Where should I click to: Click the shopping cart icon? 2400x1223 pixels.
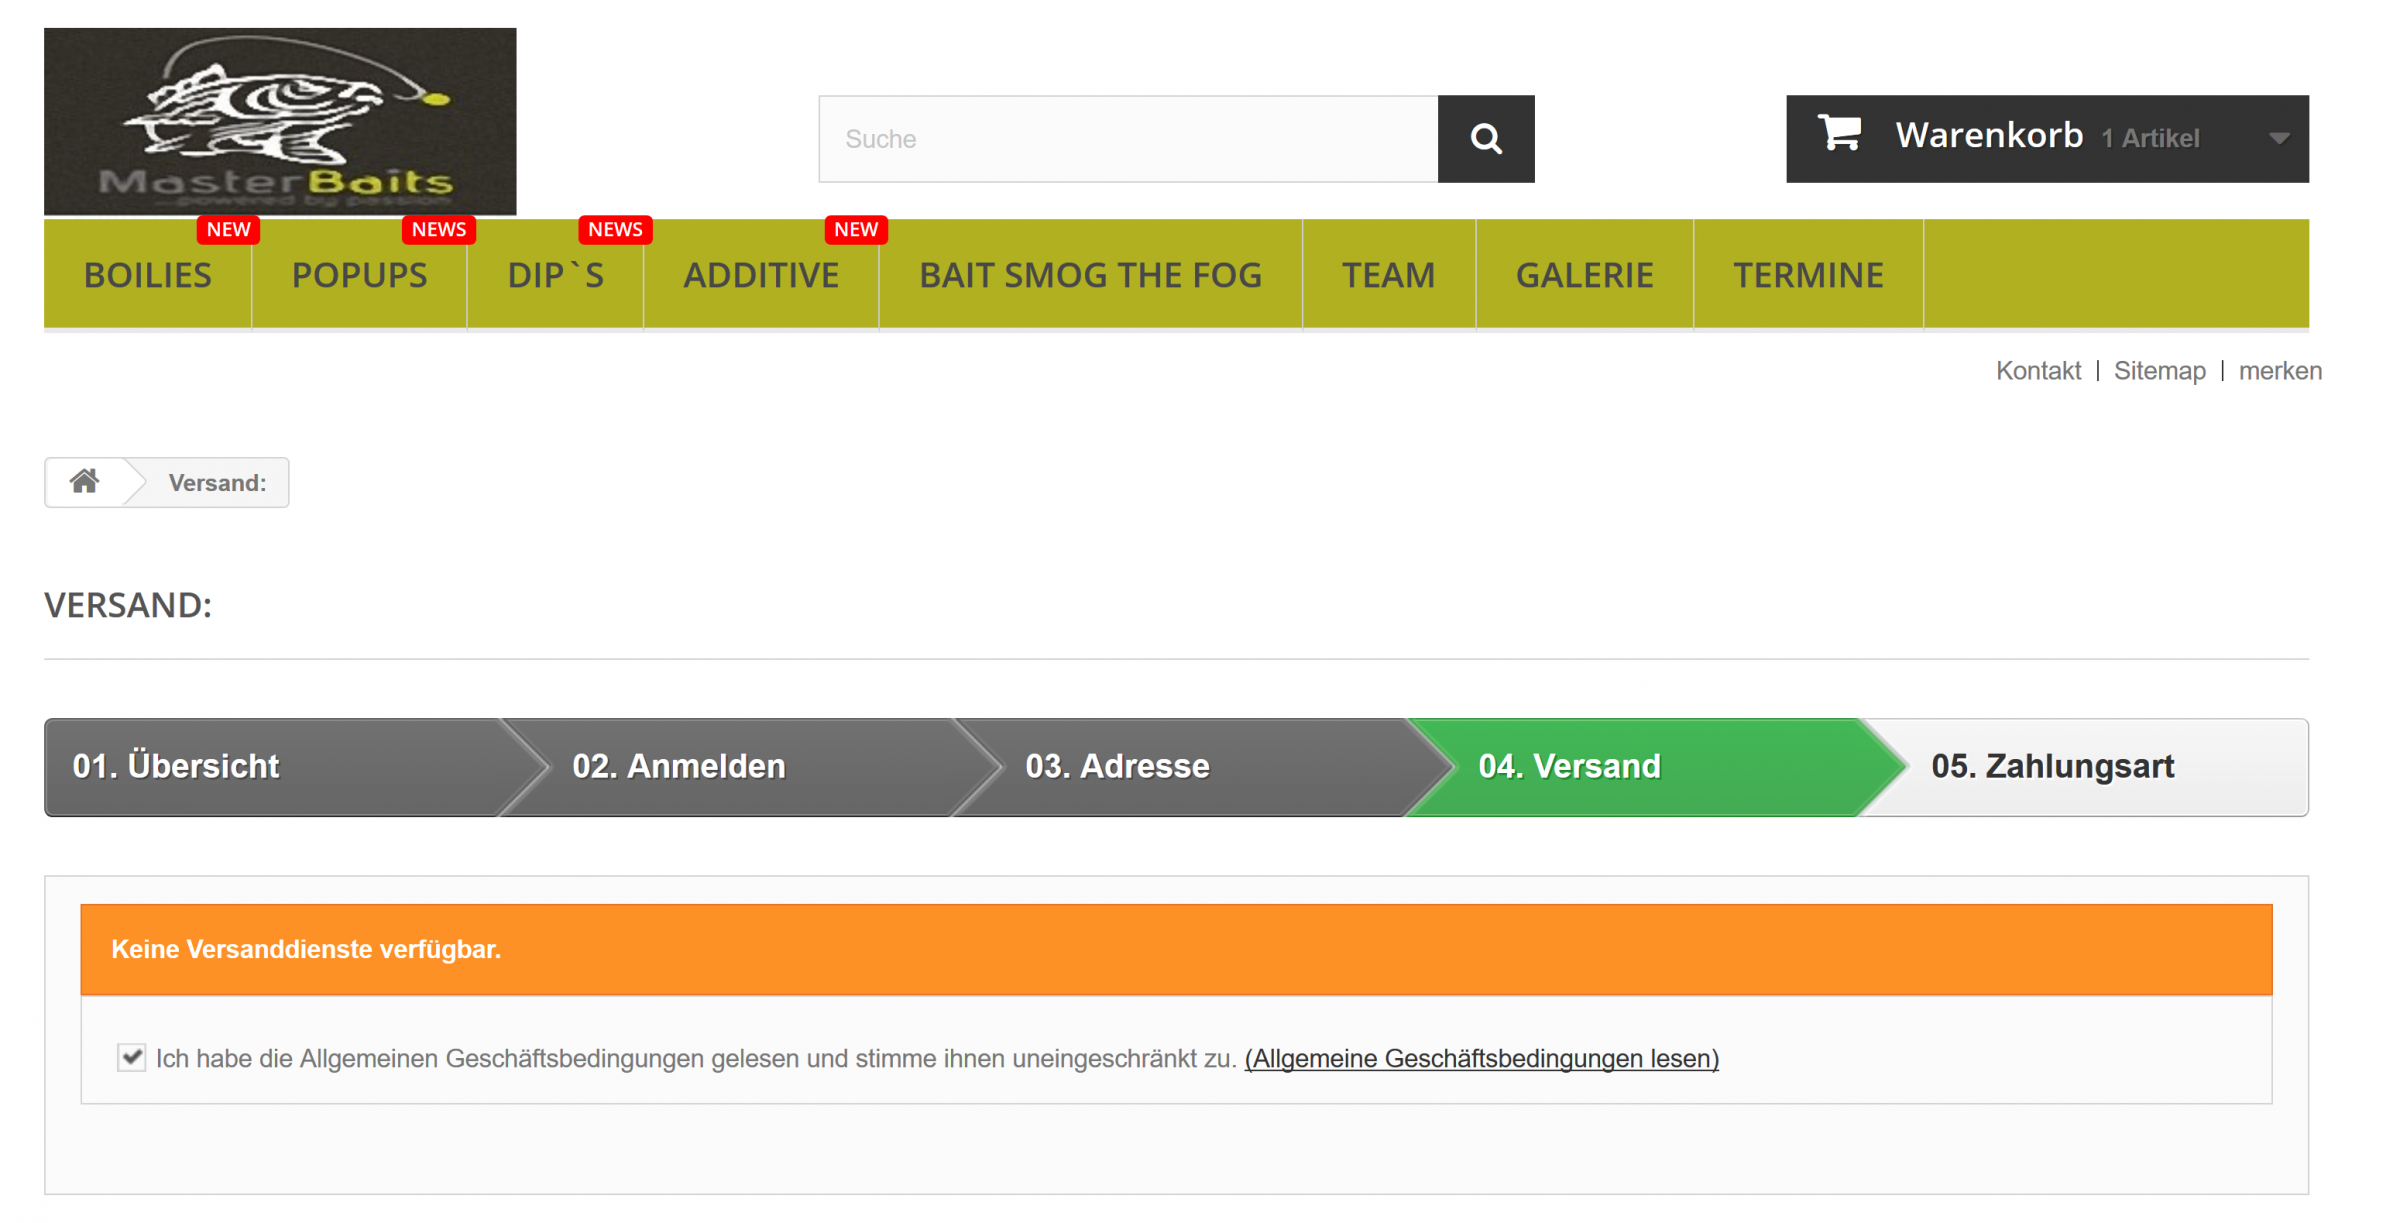1839,134
